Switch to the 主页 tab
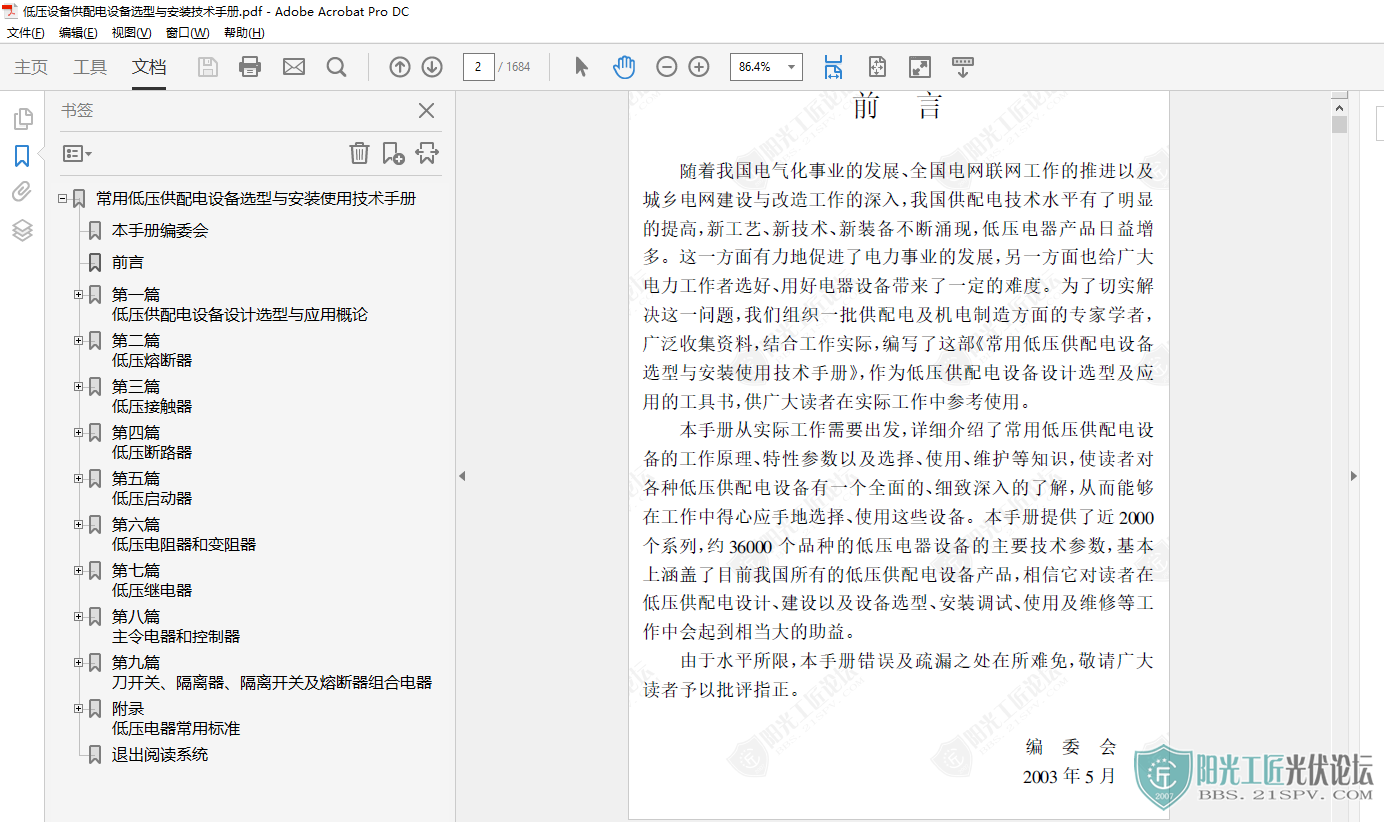 pos(31,67)
